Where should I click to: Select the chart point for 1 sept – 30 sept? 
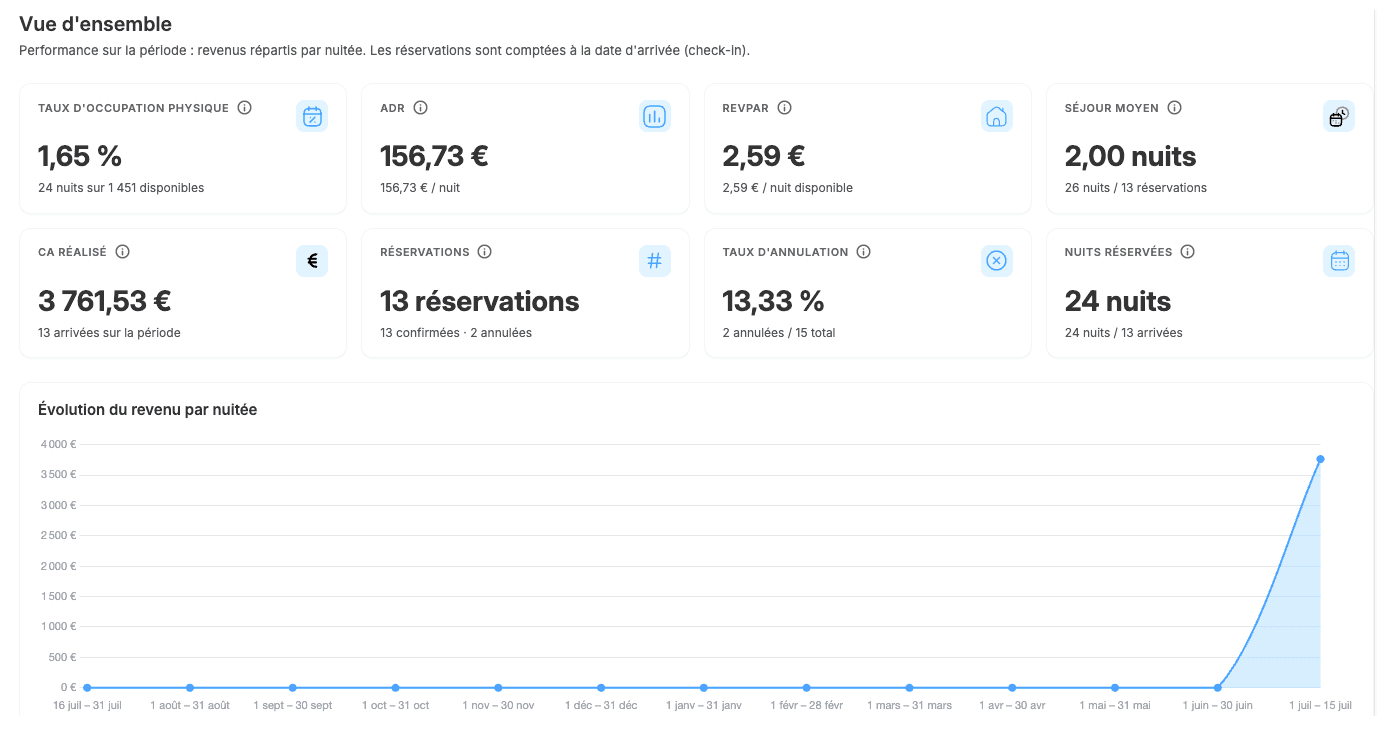[293, 688]
